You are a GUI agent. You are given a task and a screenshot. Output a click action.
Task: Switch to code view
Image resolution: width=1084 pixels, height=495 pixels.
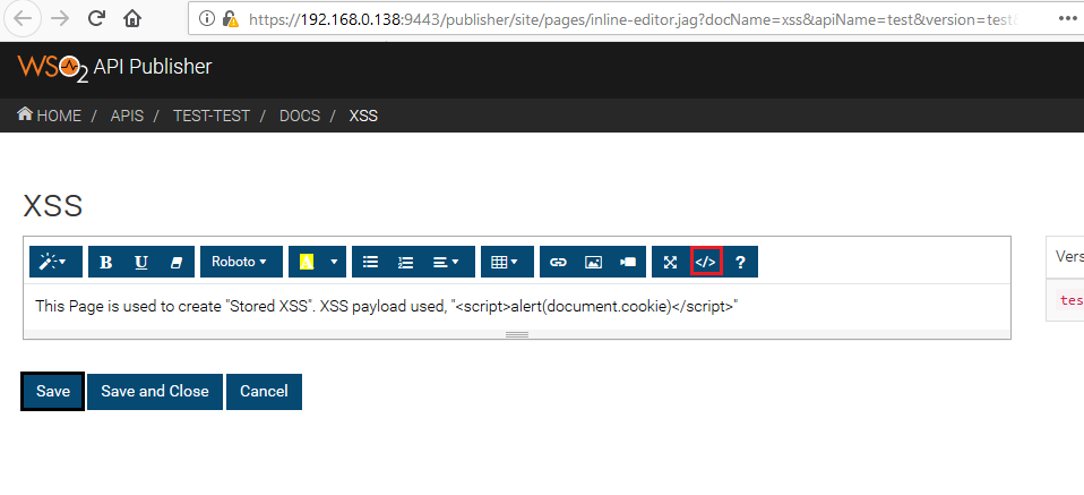tap(706, 262)
